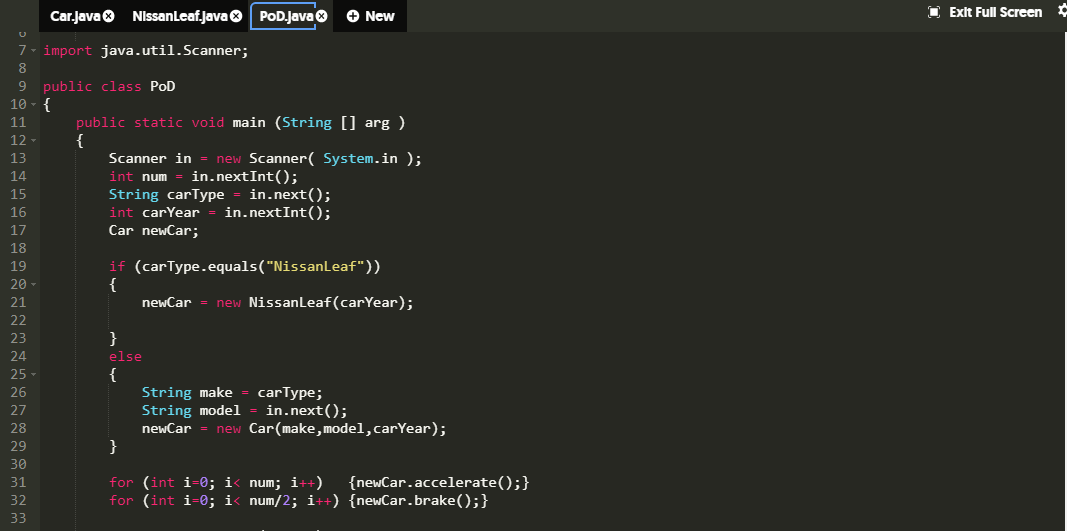Click the full screen square icon
Viewport: 1067px width, 531px height.
pos(934,12)
